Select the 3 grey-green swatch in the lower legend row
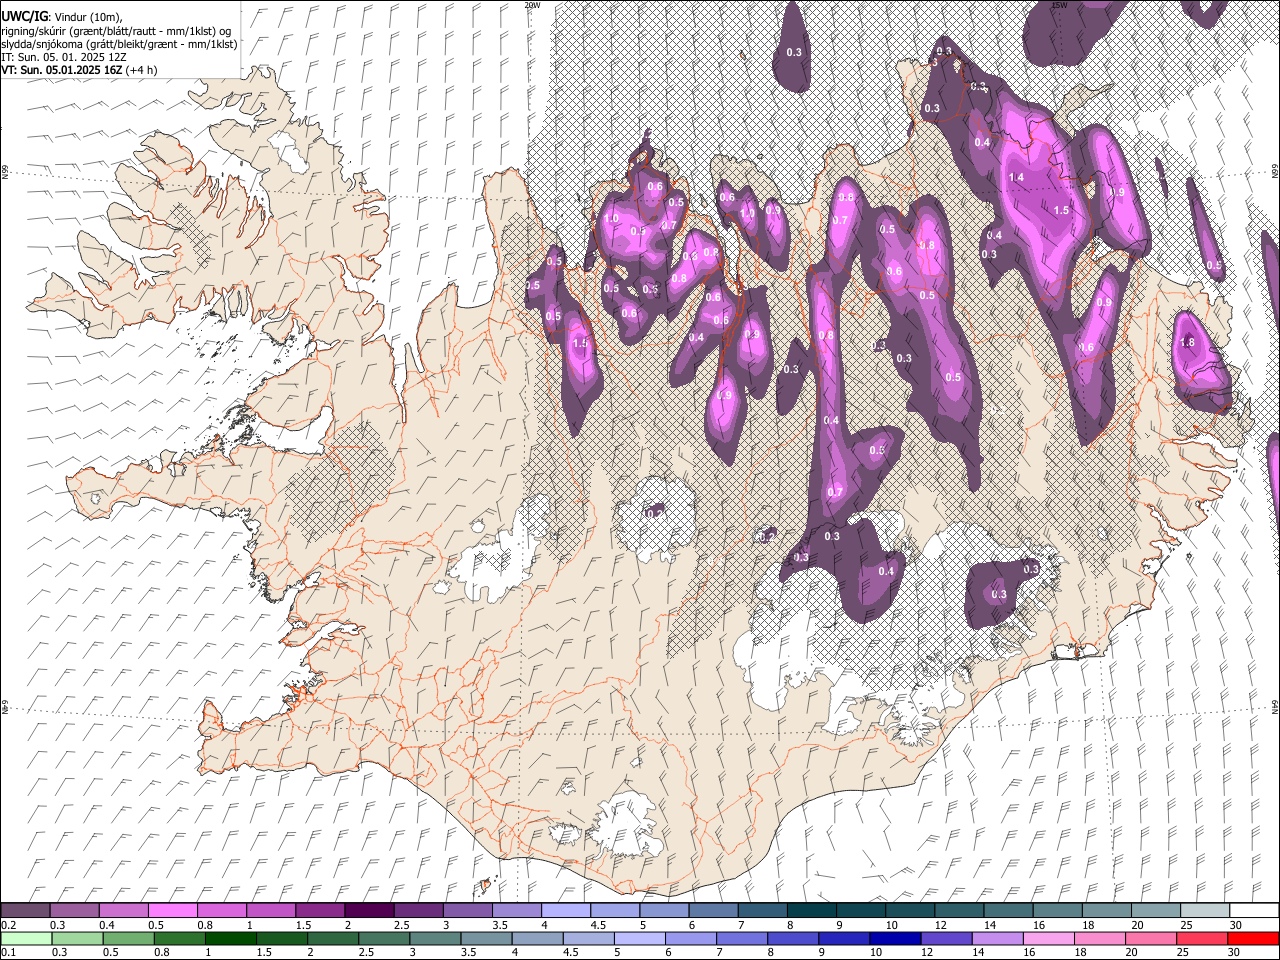The height and width of the screenshot is (960, 1280). [x=435, y=938]
